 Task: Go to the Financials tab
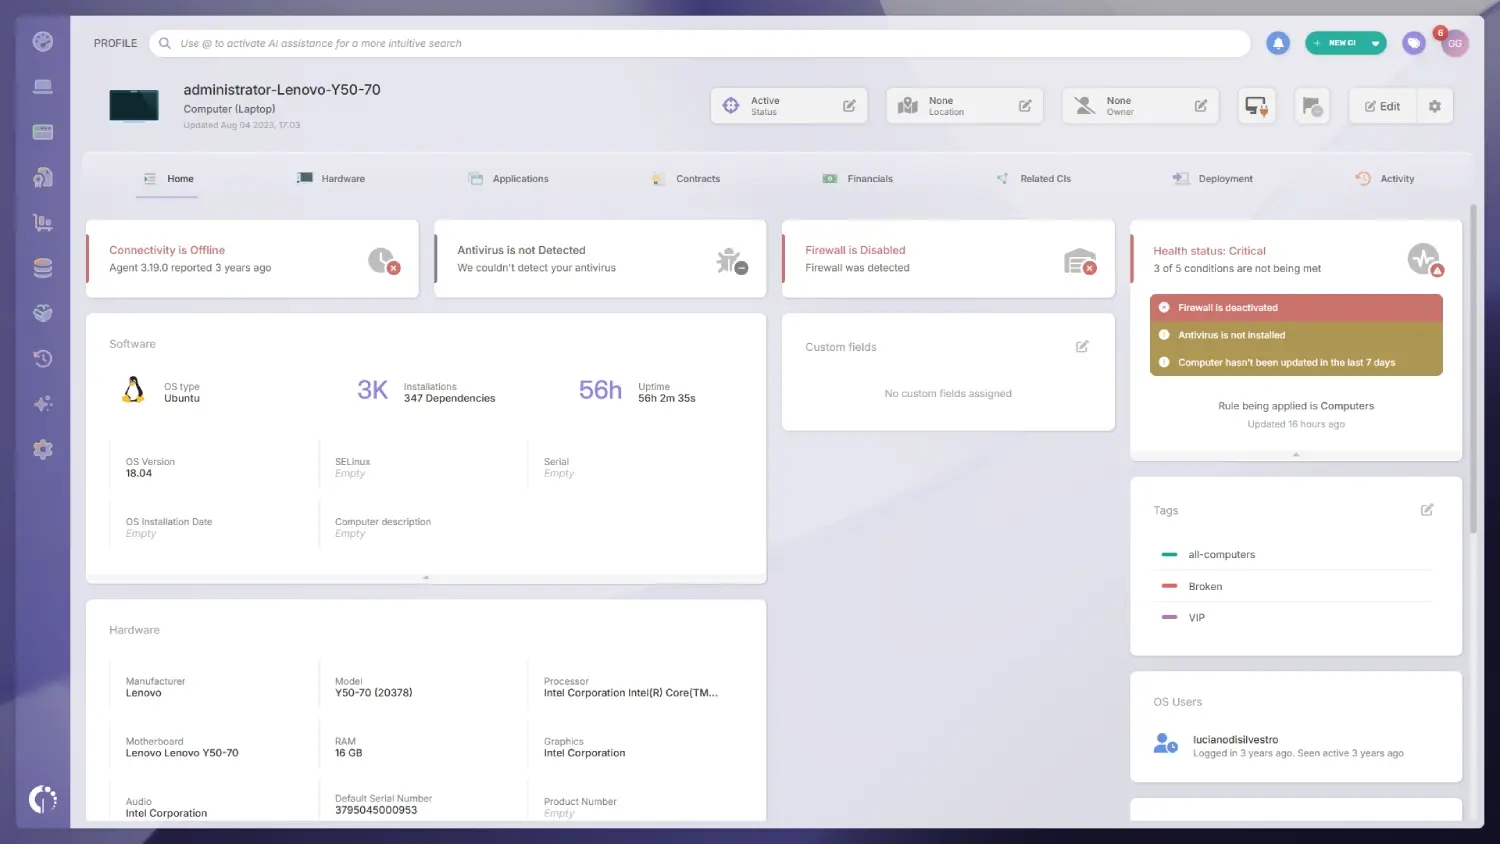(858, 179)
